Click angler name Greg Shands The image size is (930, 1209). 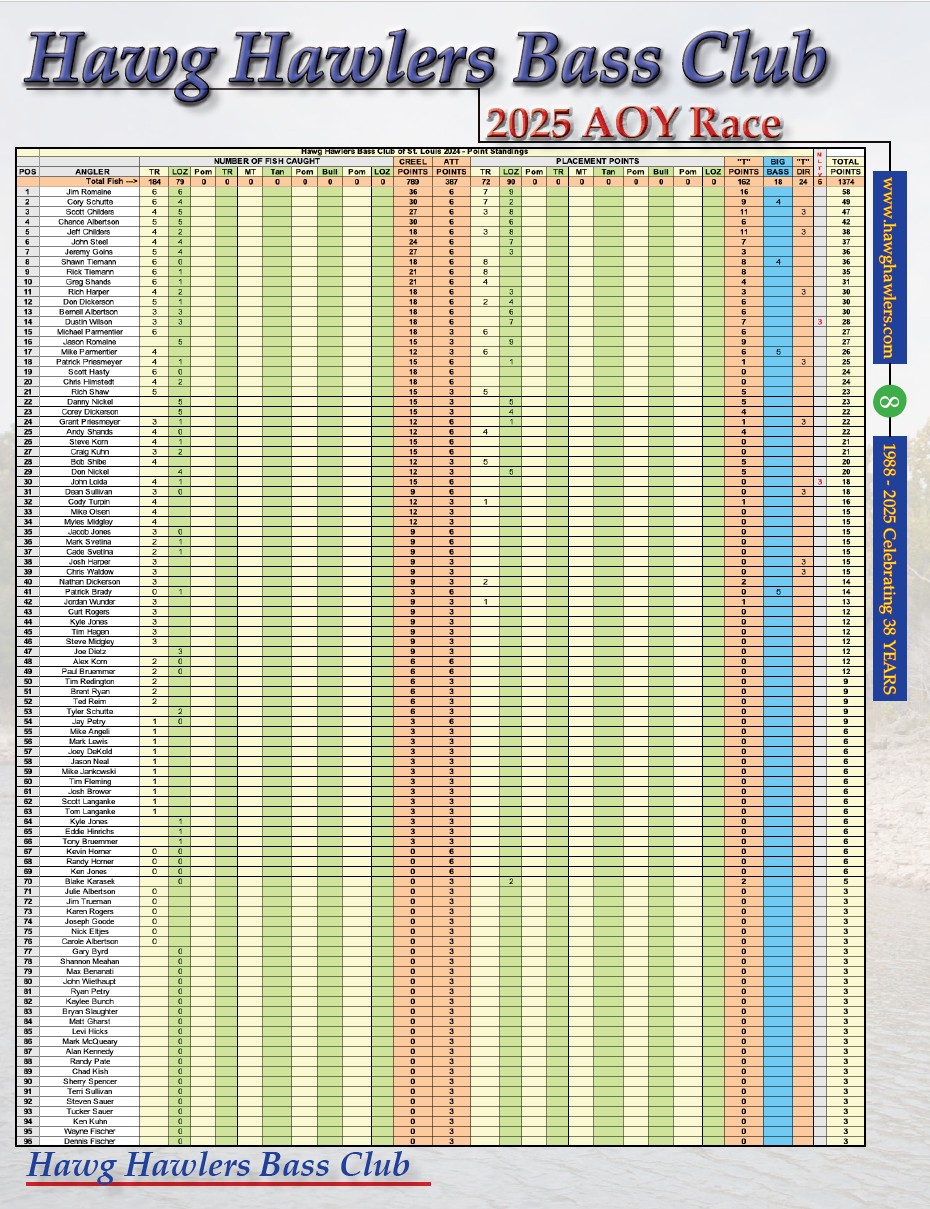[89, 281]
